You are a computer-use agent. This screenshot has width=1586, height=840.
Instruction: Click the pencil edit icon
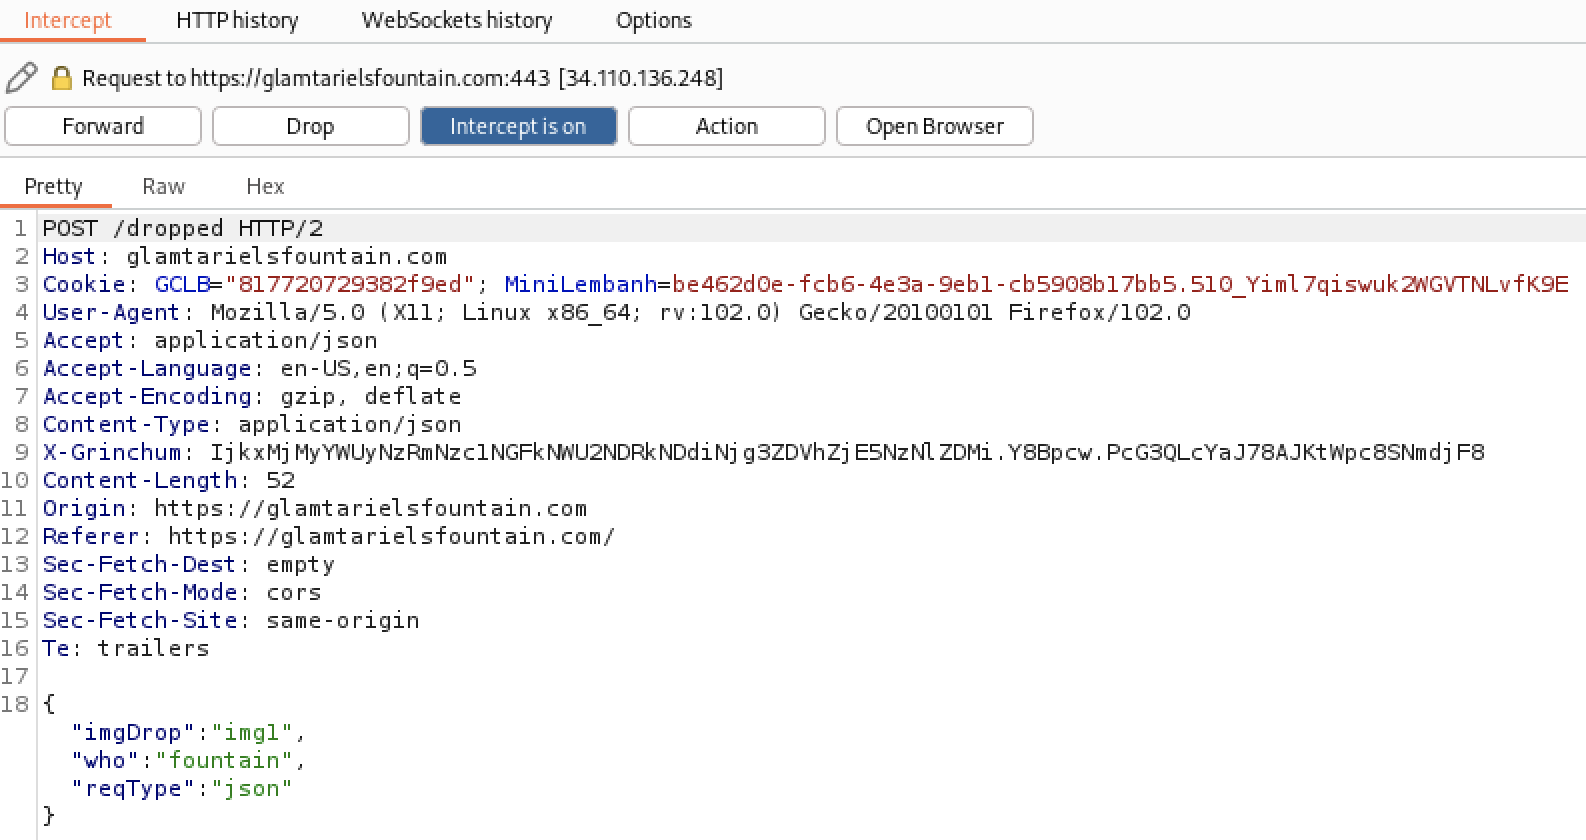pos(22,78)
